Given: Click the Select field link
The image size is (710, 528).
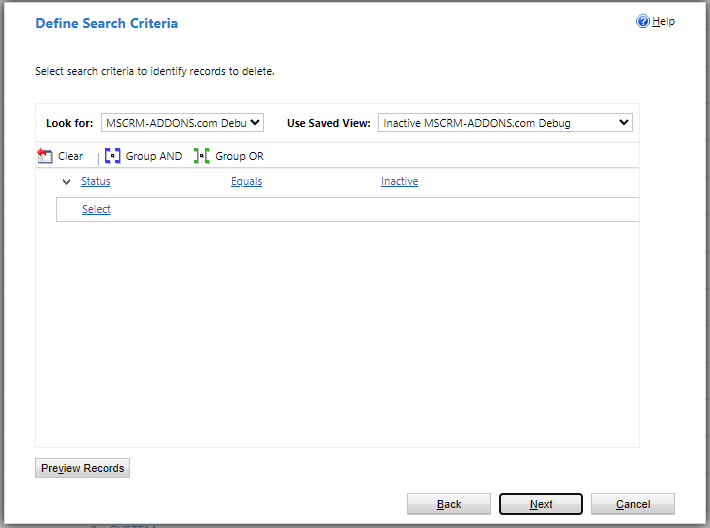Looking at the screenshot, I should 96,209.
